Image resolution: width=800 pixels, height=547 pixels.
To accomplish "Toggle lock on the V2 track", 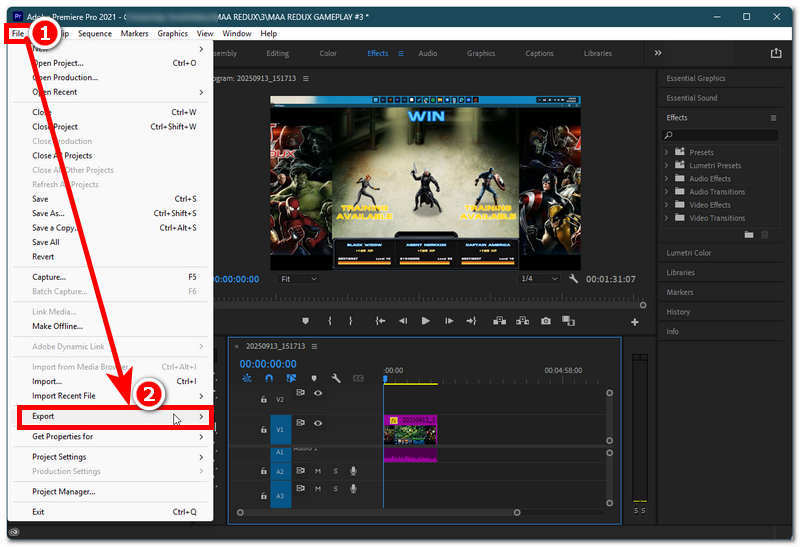I will pos(264,399).
